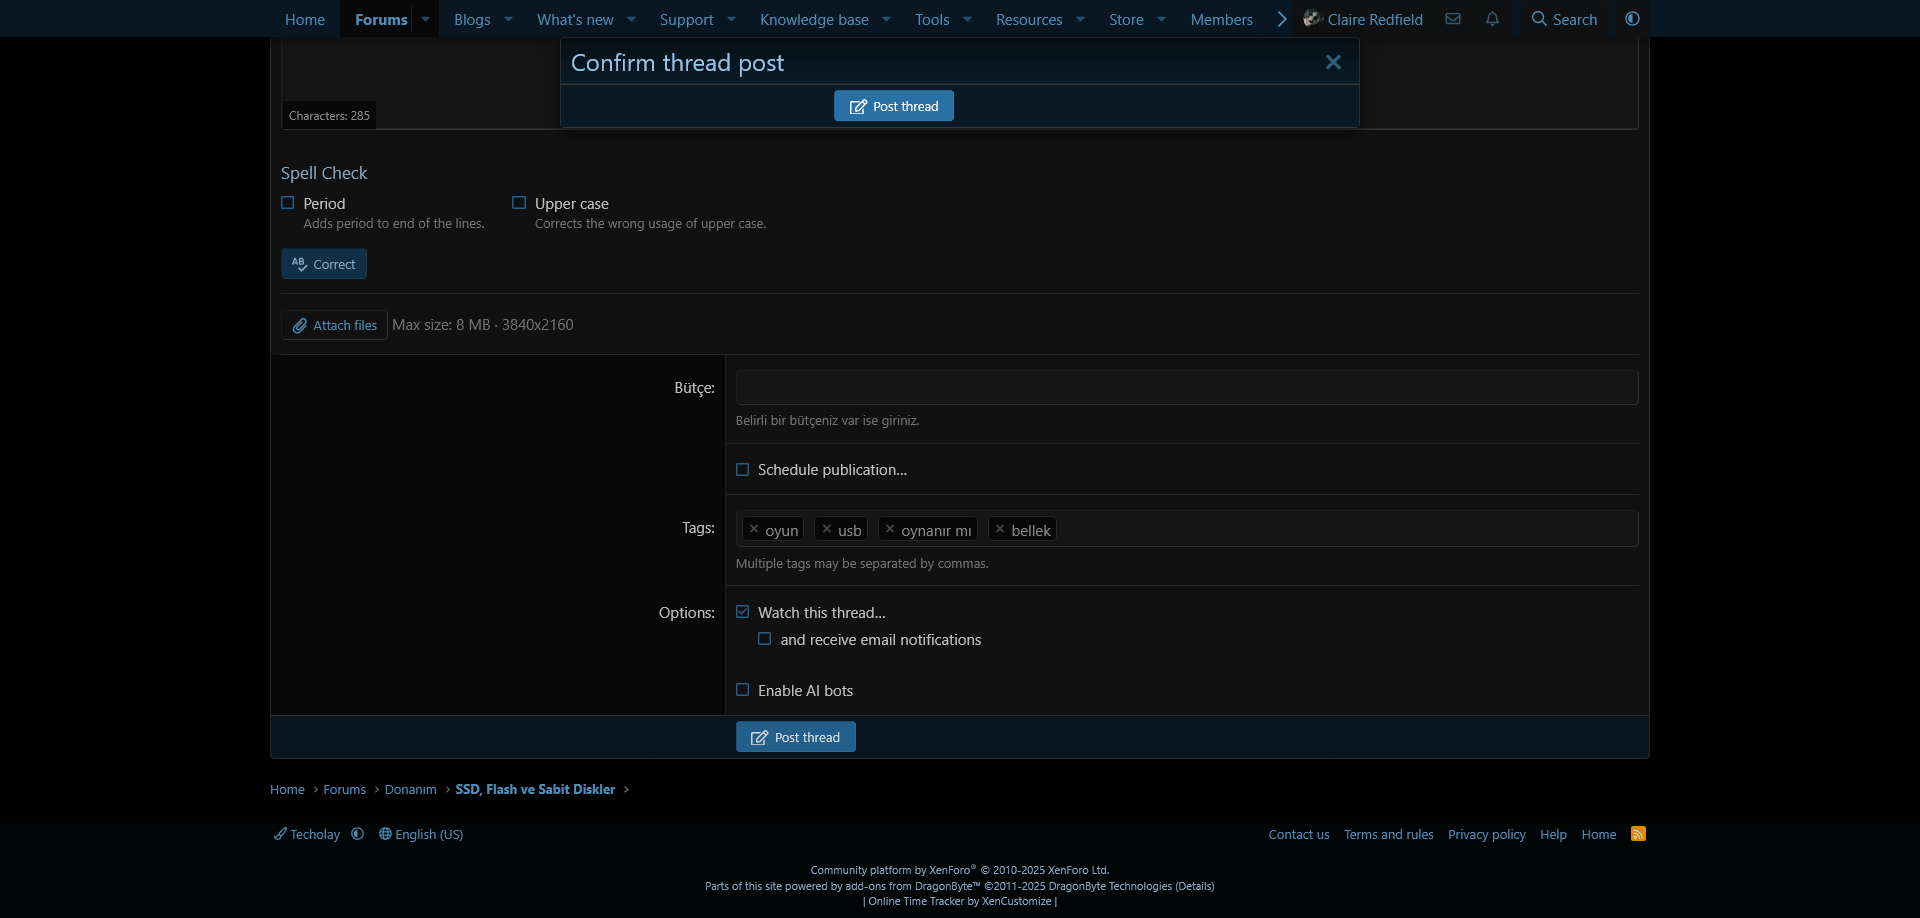The height and width of the screenshot is (918, 1920).
Task: Enable the Upper case correction option
Action: point(519,203)
